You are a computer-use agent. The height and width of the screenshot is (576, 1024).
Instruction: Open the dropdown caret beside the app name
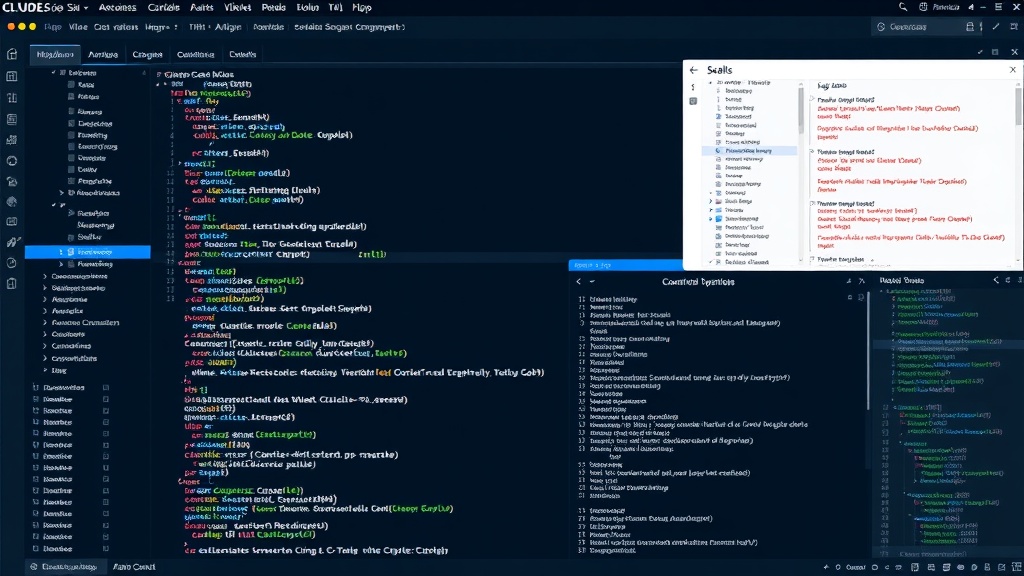tap(86, 8)
